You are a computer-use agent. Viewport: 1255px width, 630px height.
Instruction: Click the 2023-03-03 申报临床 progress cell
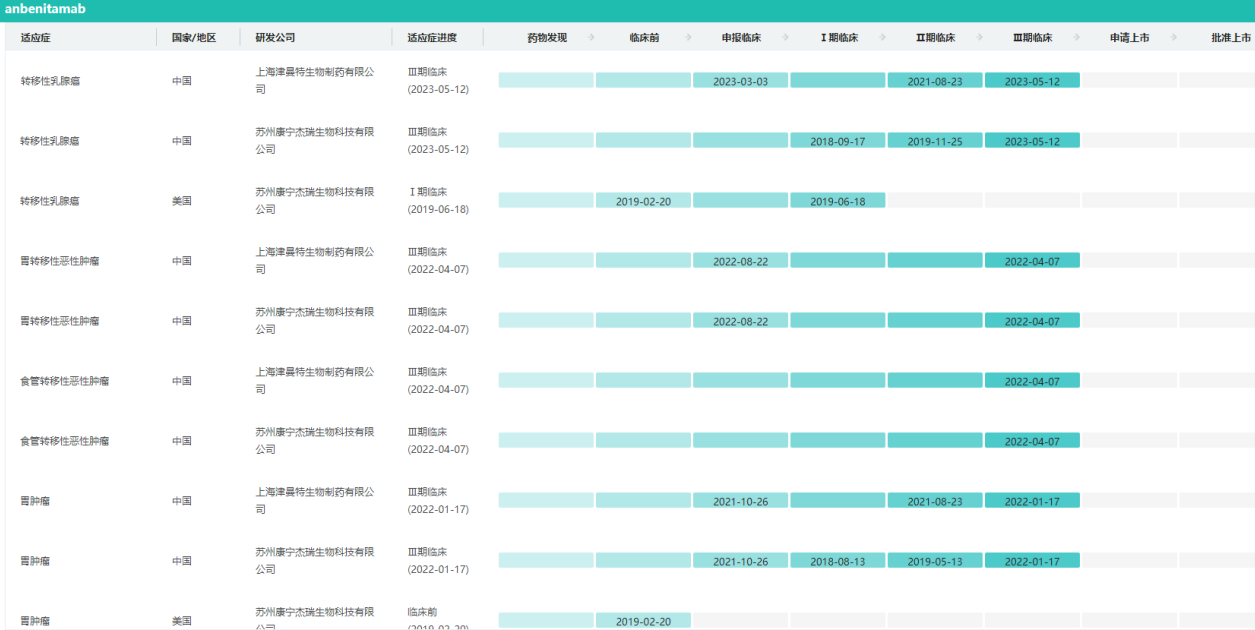pos(740,81)
